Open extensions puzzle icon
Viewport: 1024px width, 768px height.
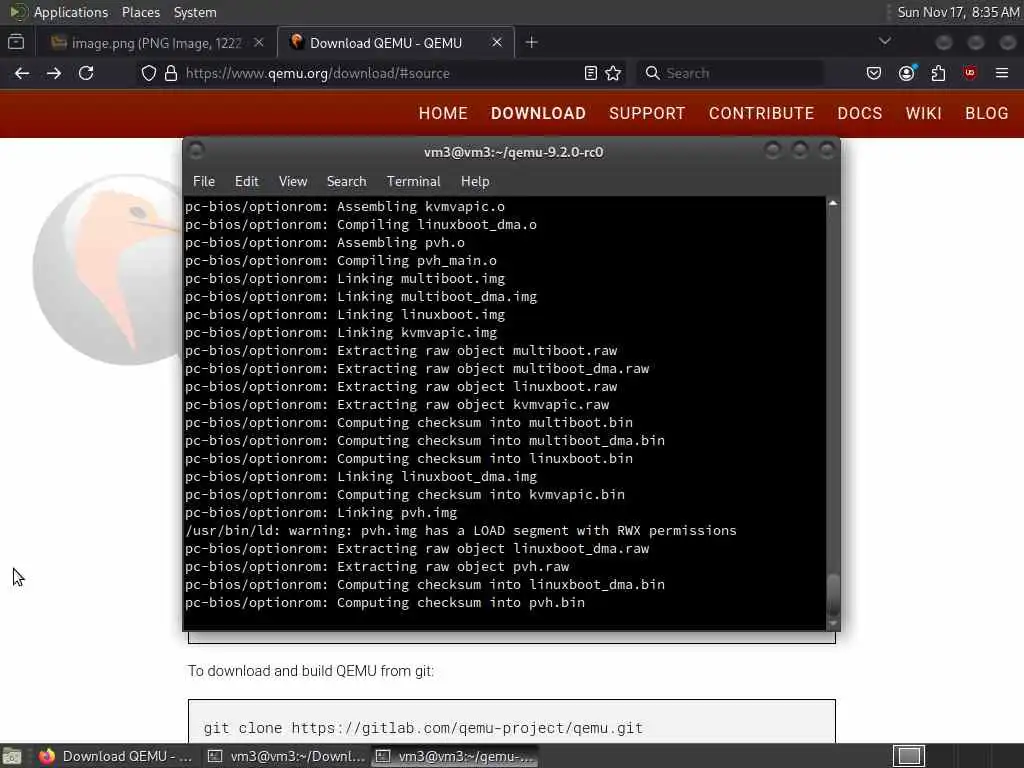938,73
